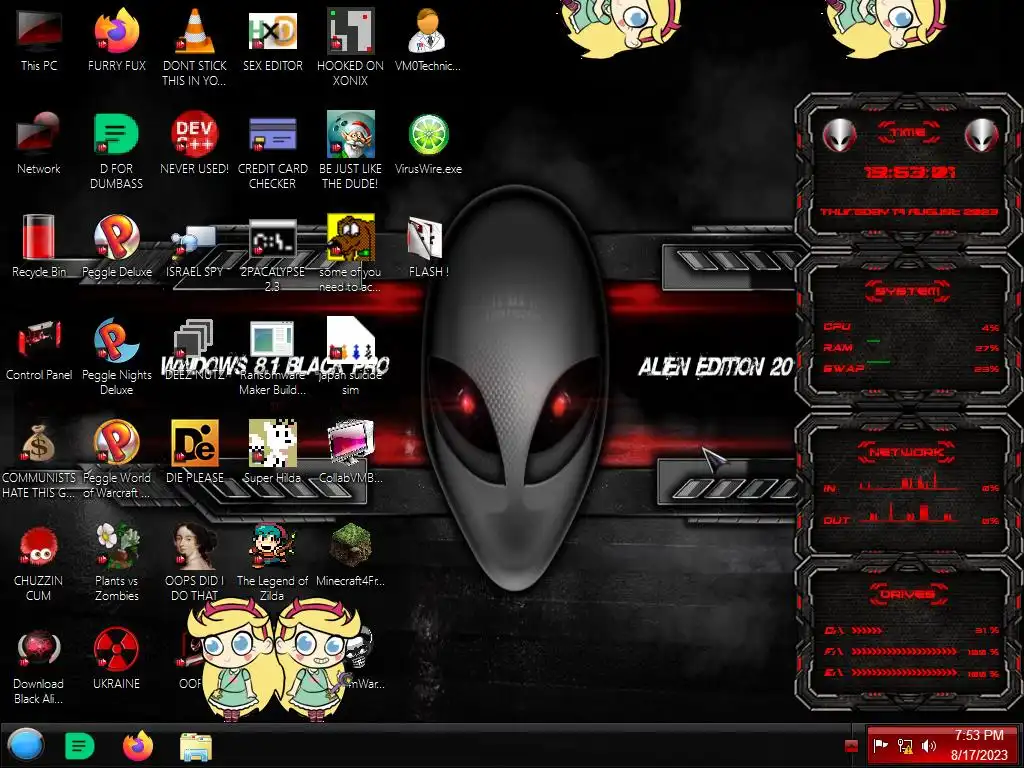Viewport: 1024px width, 768px height.
Task: Show hidden tray icons arrow
Action: pos(851,746)
